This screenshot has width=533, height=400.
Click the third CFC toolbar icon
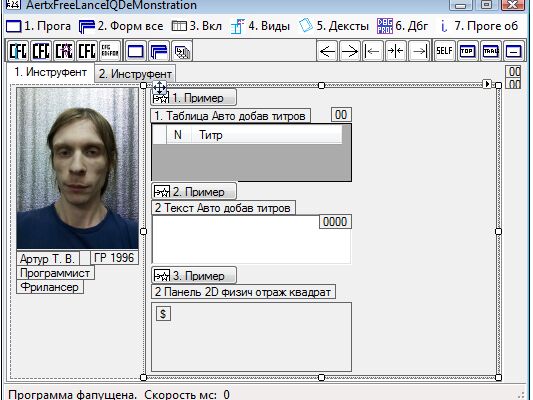click(64, 51)
